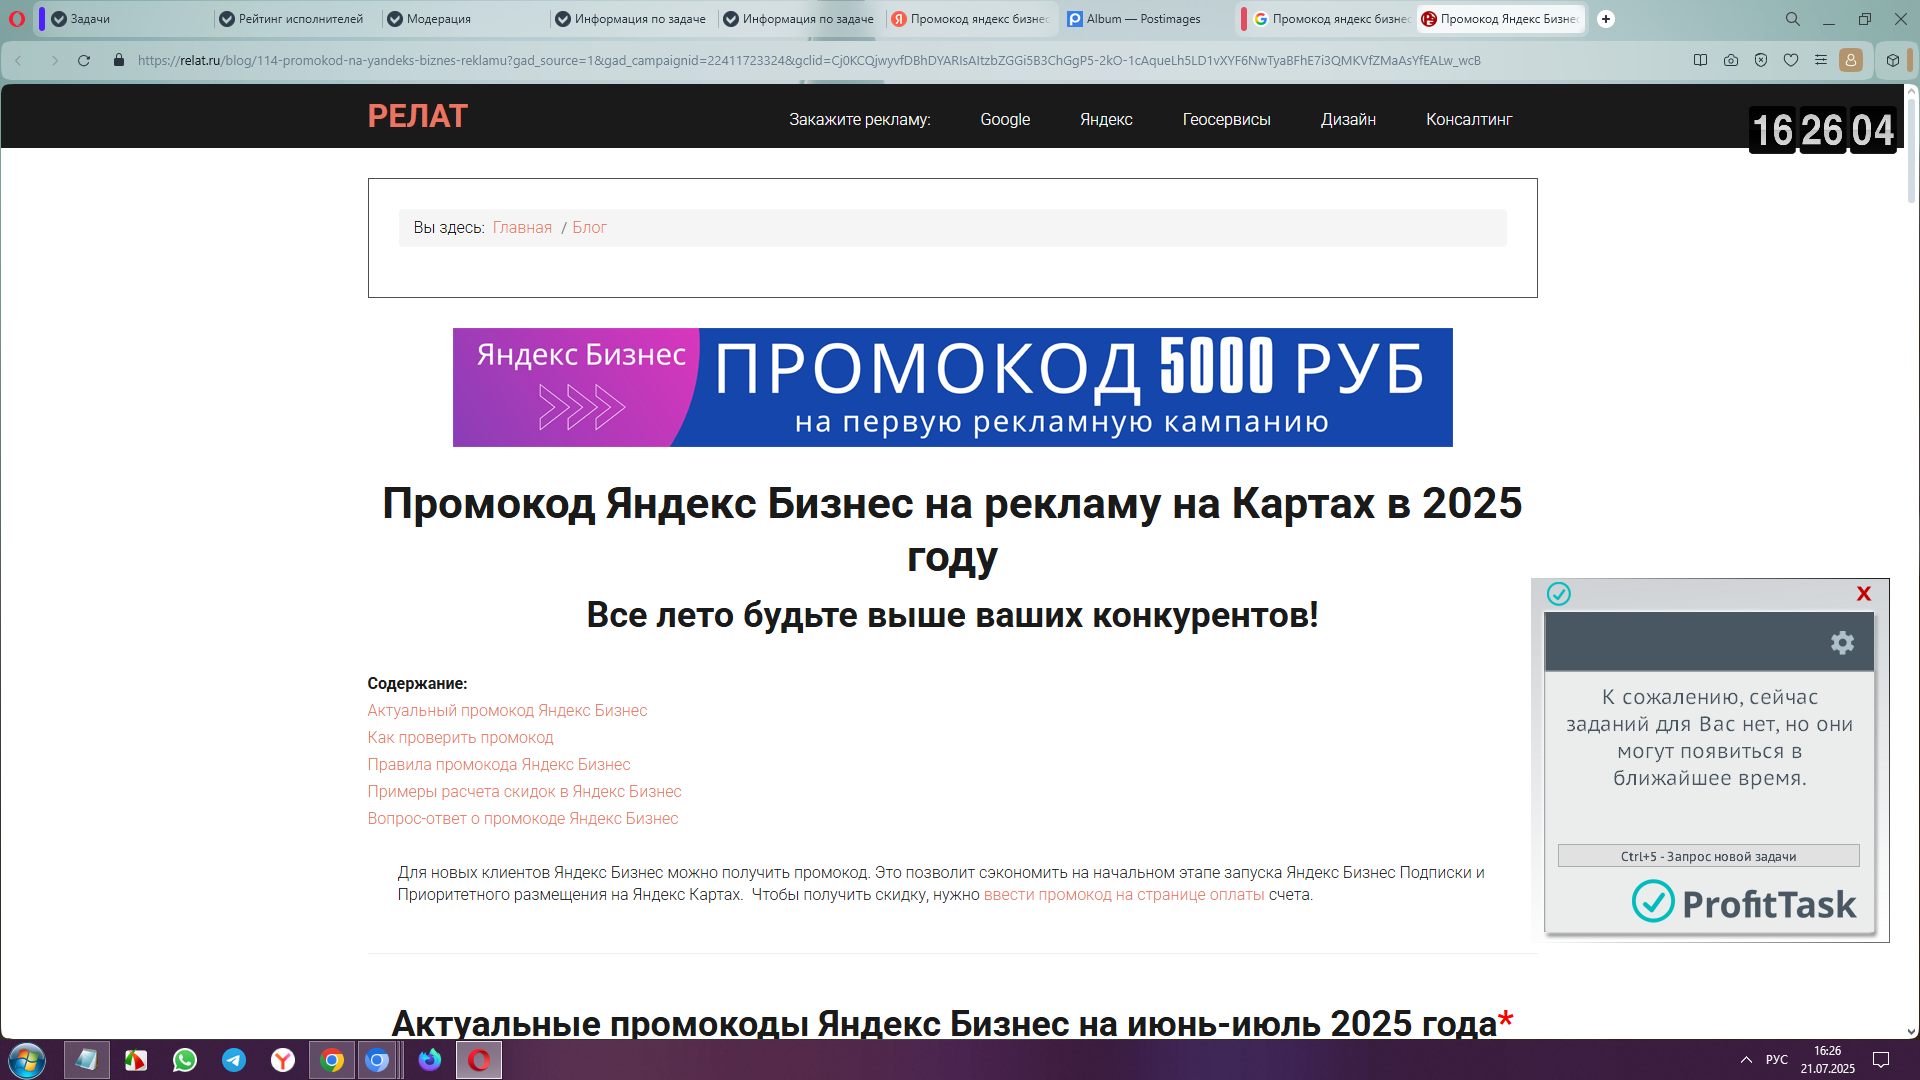The width and height of the screenshot is (1920, 1080).
Task: Click the ProfitTask checkmark icon in widget header
Action: coord(1559,594)
